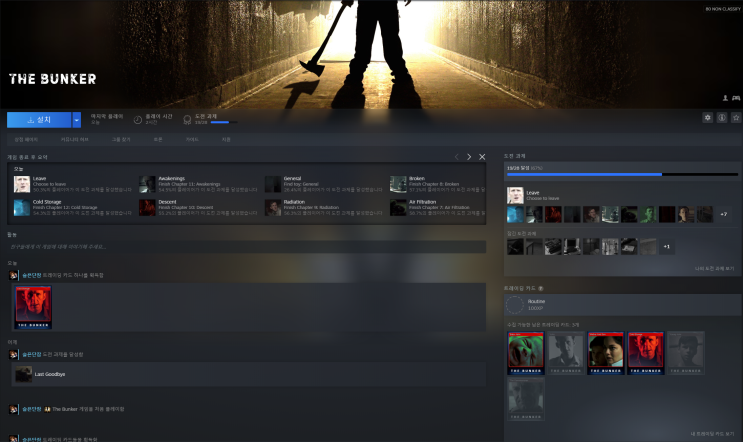This screenshot has height=442, width=743.
Task: Open the 지원 support tab
Action: pos(226,140)
